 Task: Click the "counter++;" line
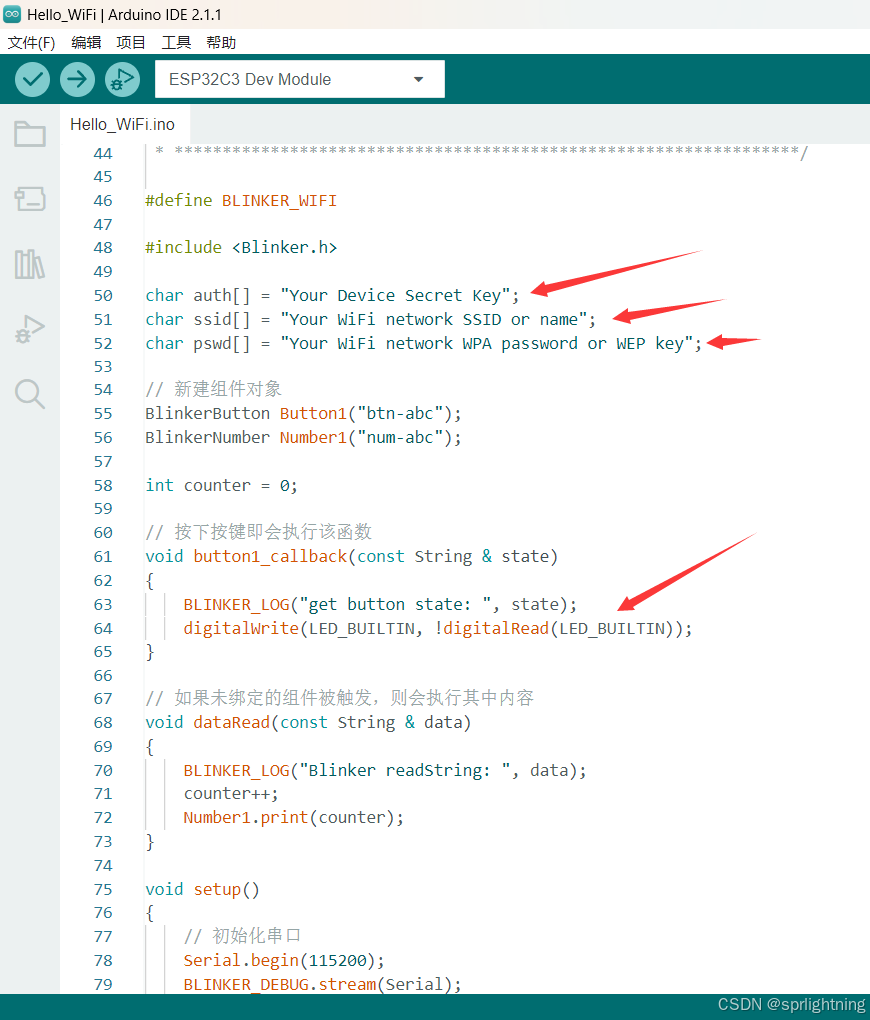coord(231,794)
